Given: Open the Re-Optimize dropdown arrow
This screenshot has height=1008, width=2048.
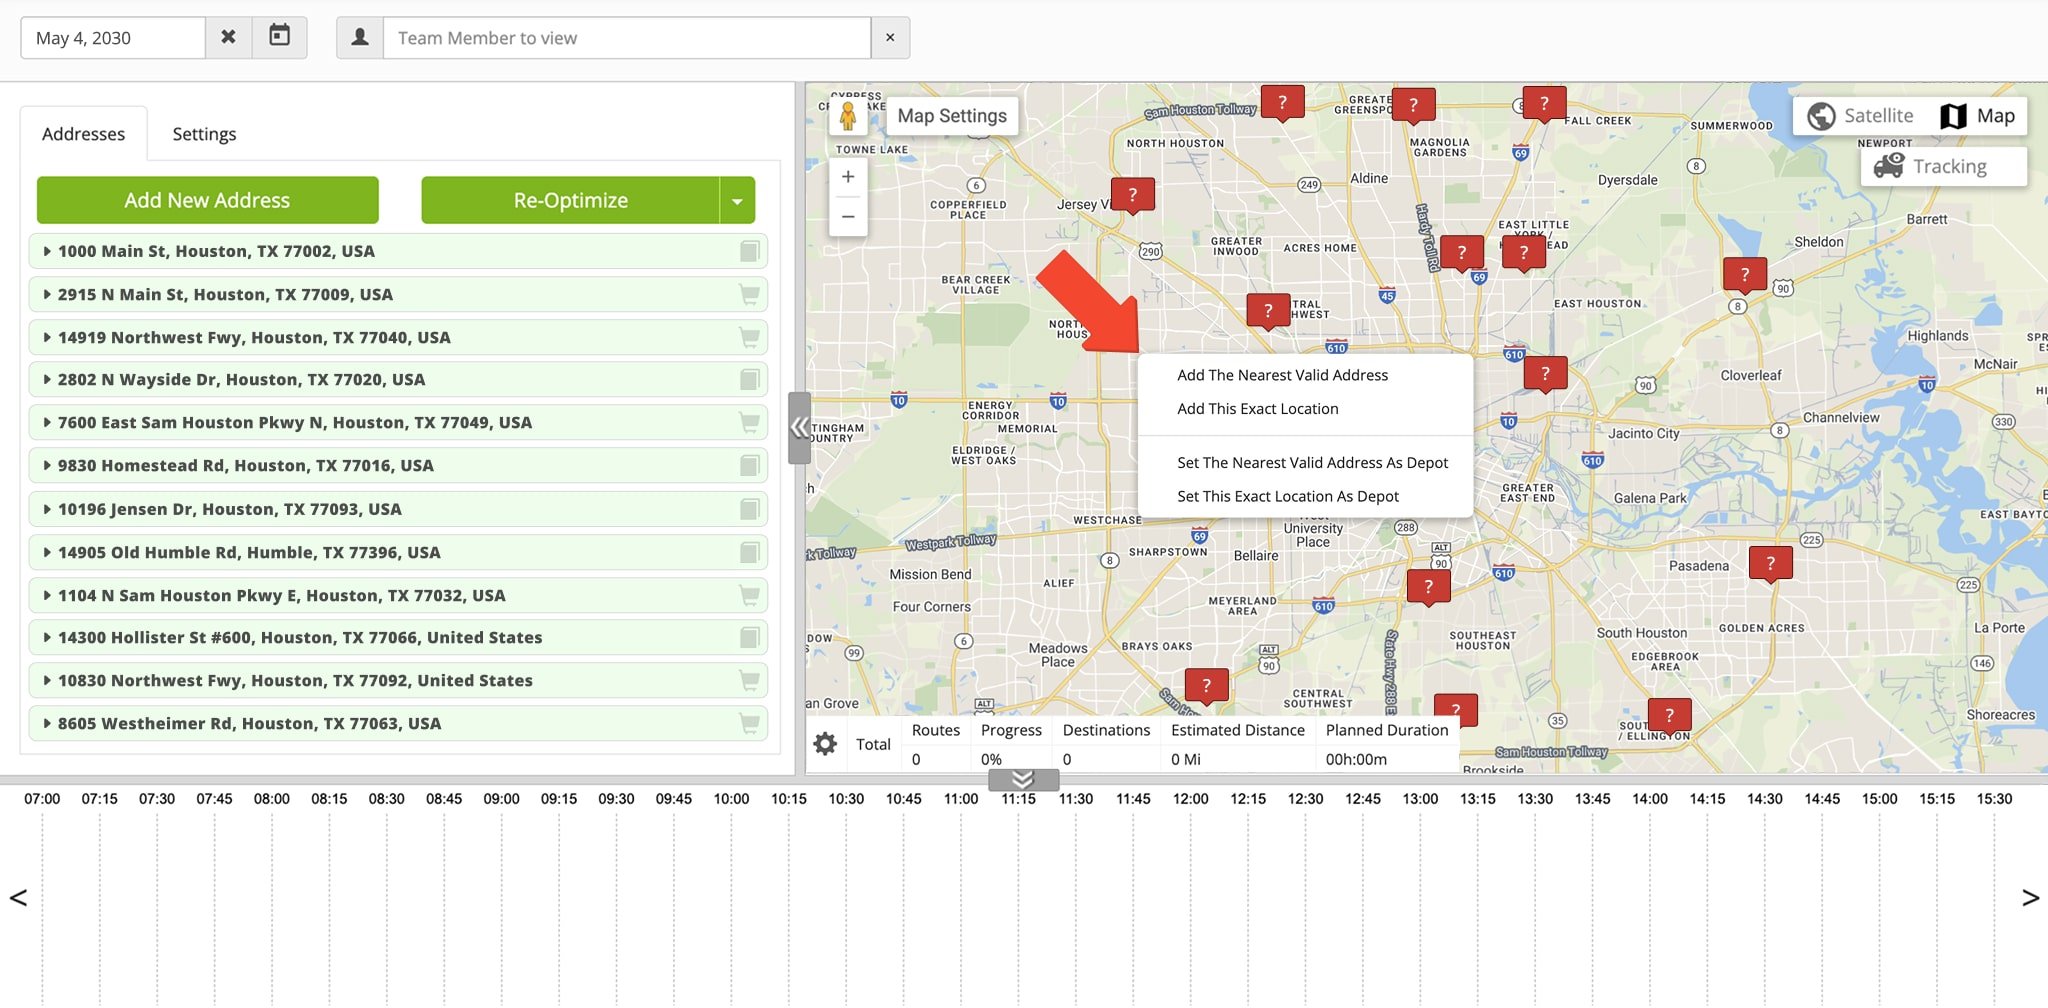Looking at the screenshot, I should click(737, 201).
